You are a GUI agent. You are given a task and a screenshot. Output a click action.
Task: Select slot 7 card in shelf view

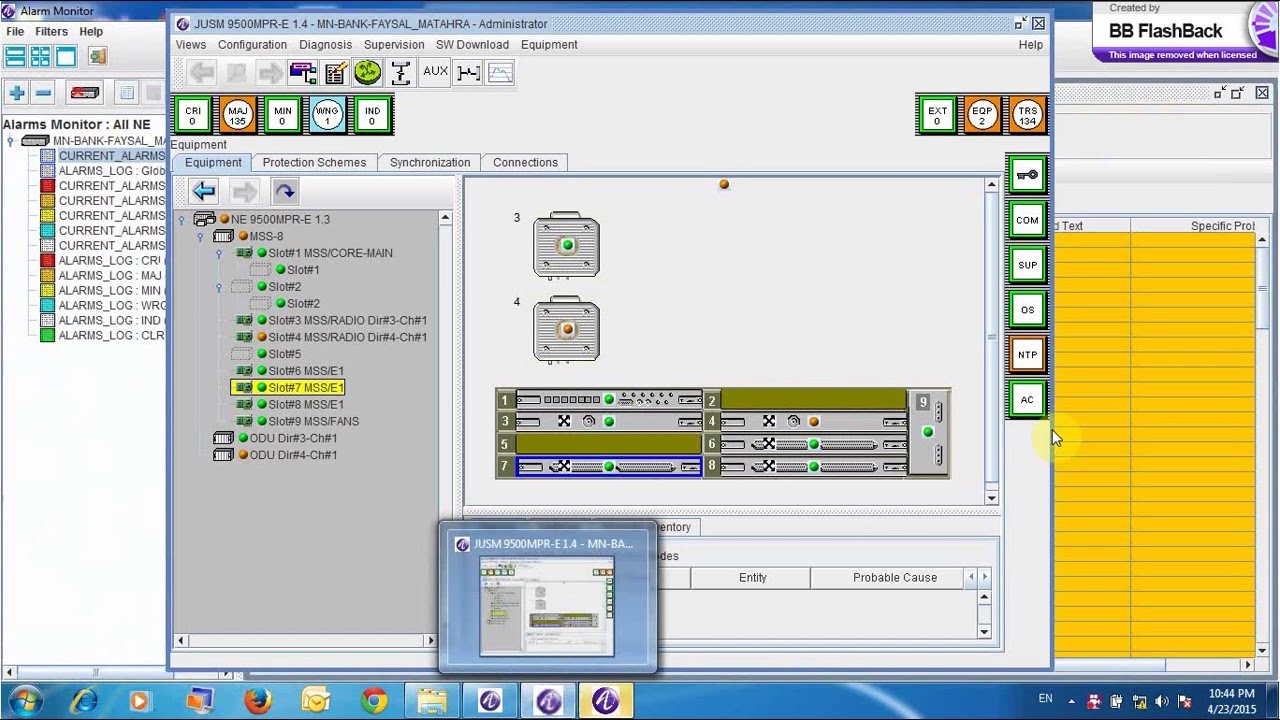click(608, 466)
